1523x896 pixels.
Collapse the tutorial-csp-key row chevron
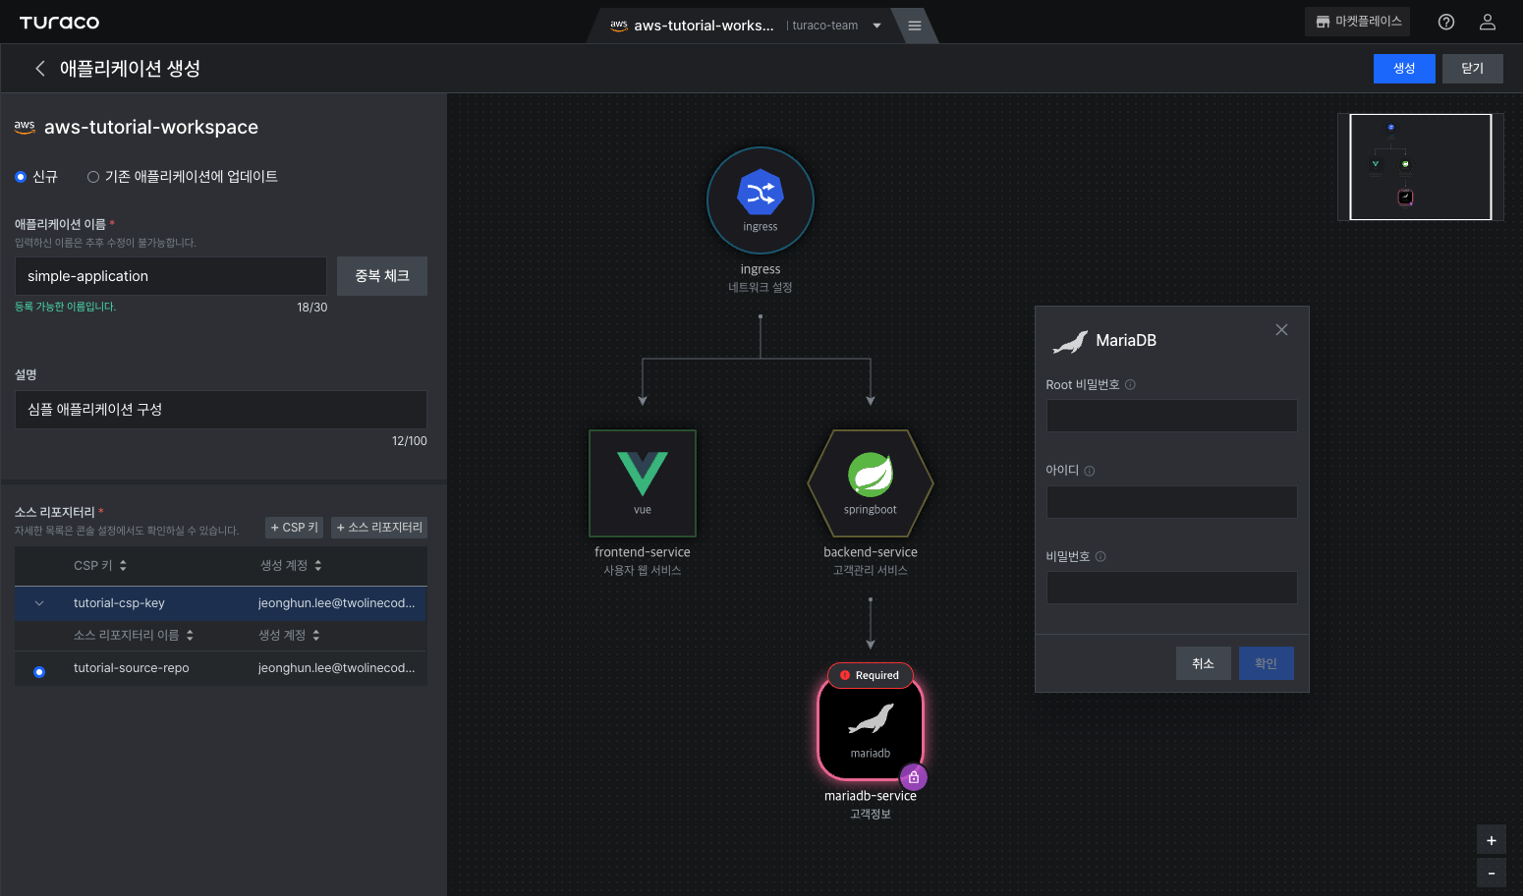[x=39, y=604]
